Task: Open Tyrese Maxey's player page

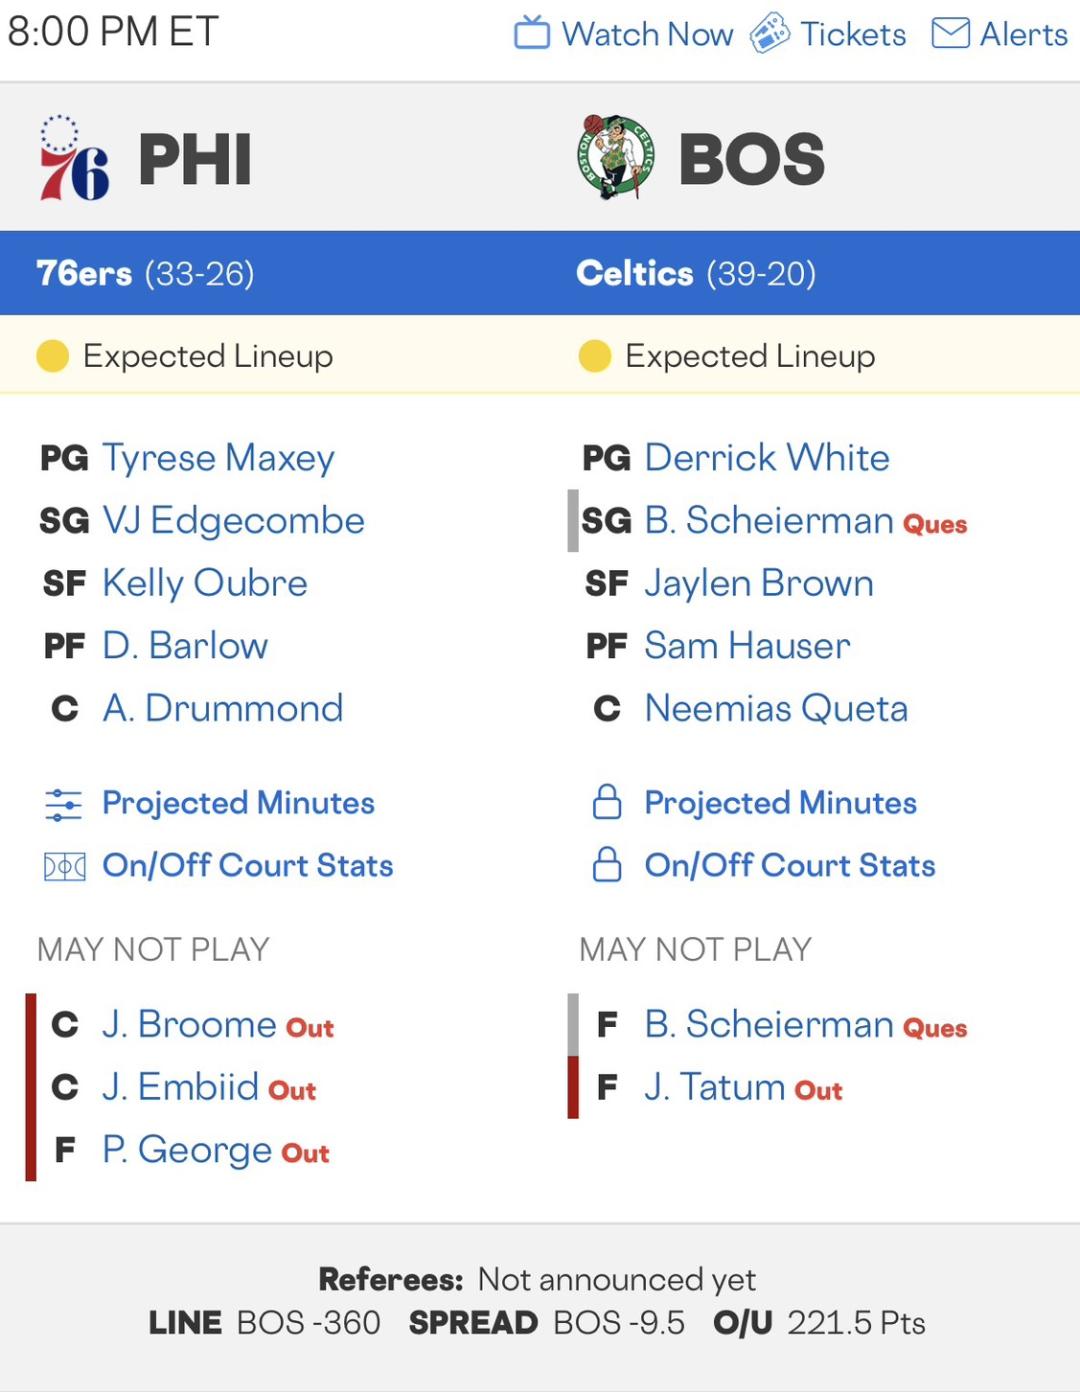Action: tap(218, 458)
